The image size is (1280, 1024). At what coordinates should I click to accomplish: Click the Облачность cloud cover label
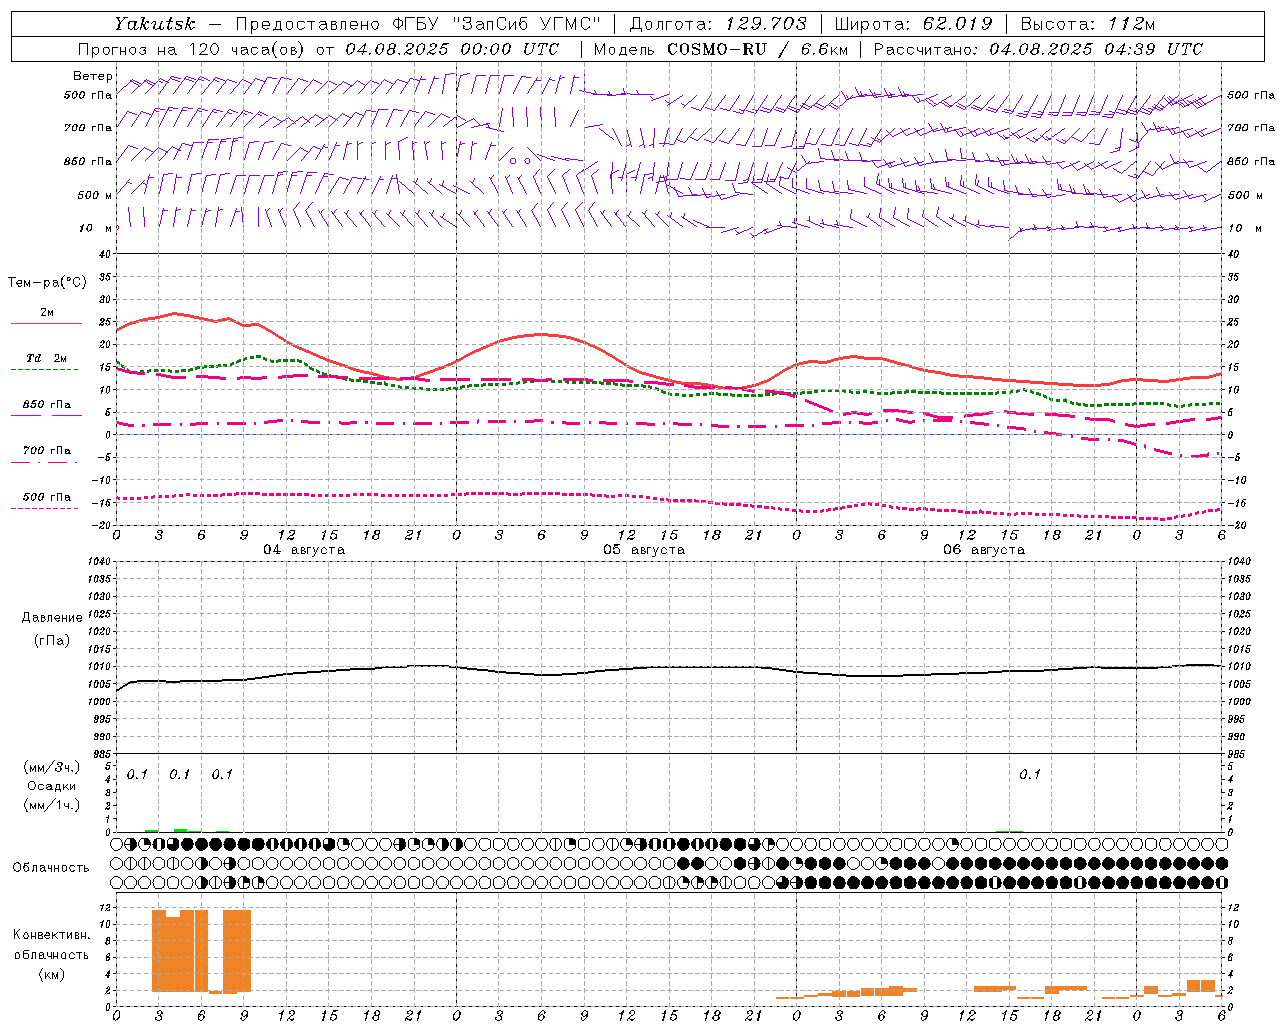(51, 868)
